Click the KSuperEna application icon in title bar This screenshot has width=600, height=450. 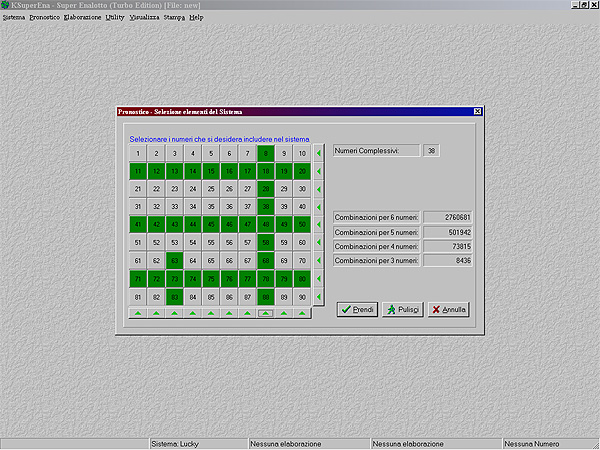pos(5,5)
